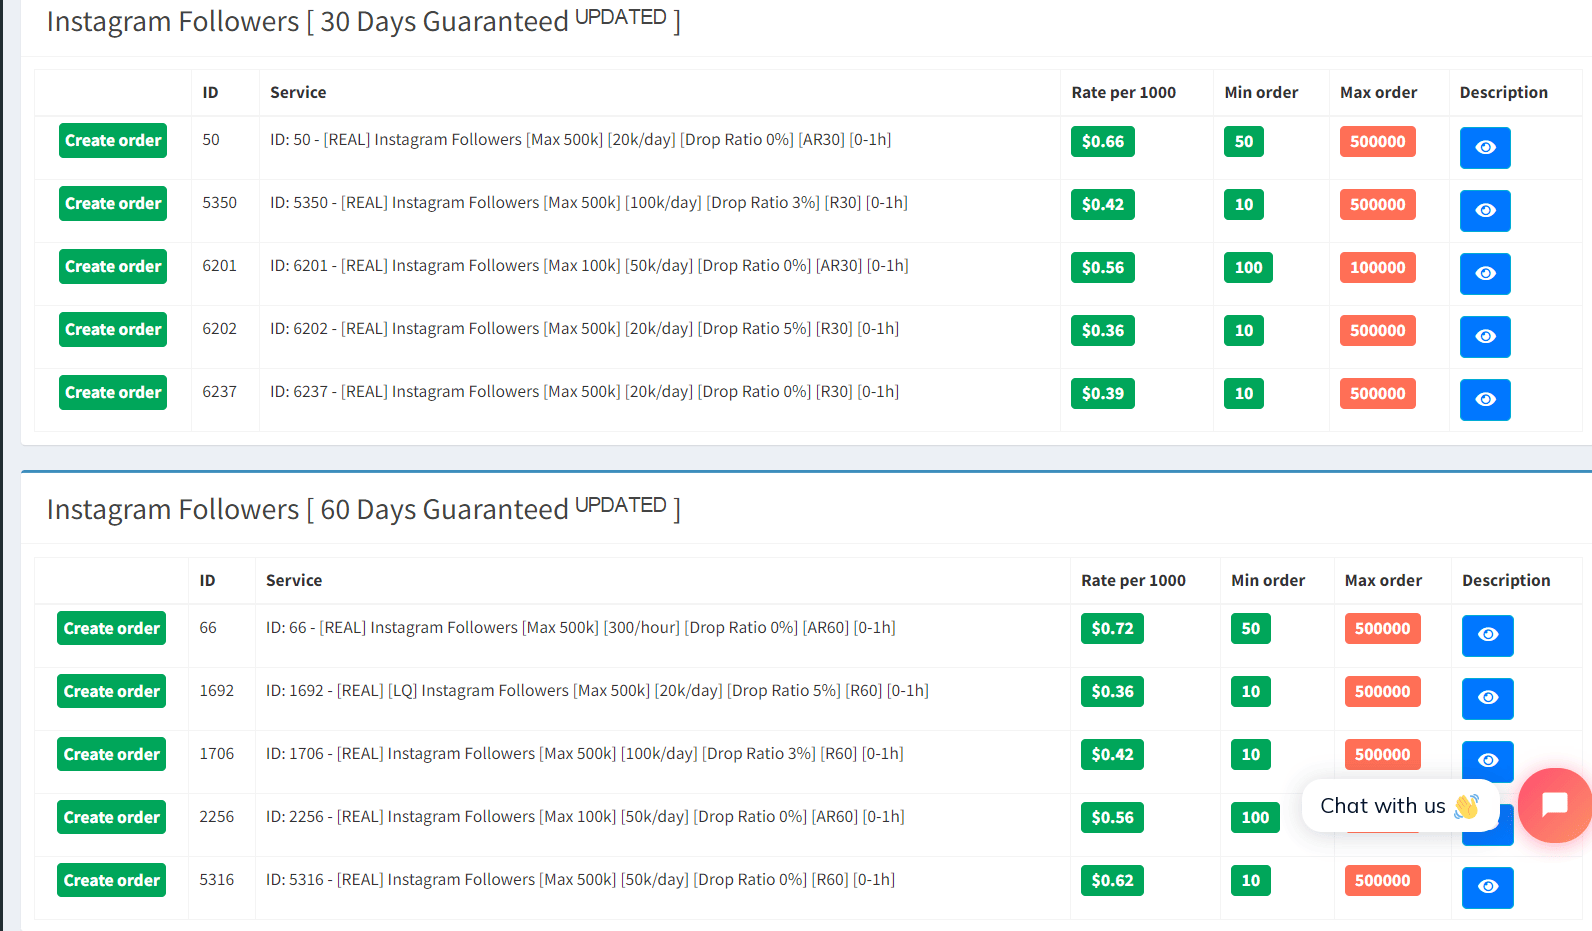Show description for service 1692
This screenshot has height=931, width=1592.
click(x=1487, y=699)
